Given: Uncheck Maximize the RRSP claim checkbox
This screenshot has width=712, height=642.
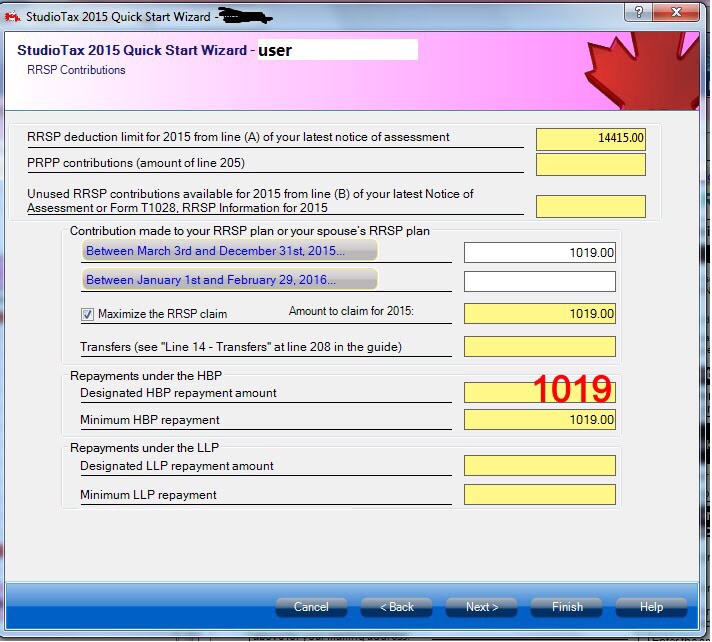Looking at the screenshot, I should click(87, 314).
